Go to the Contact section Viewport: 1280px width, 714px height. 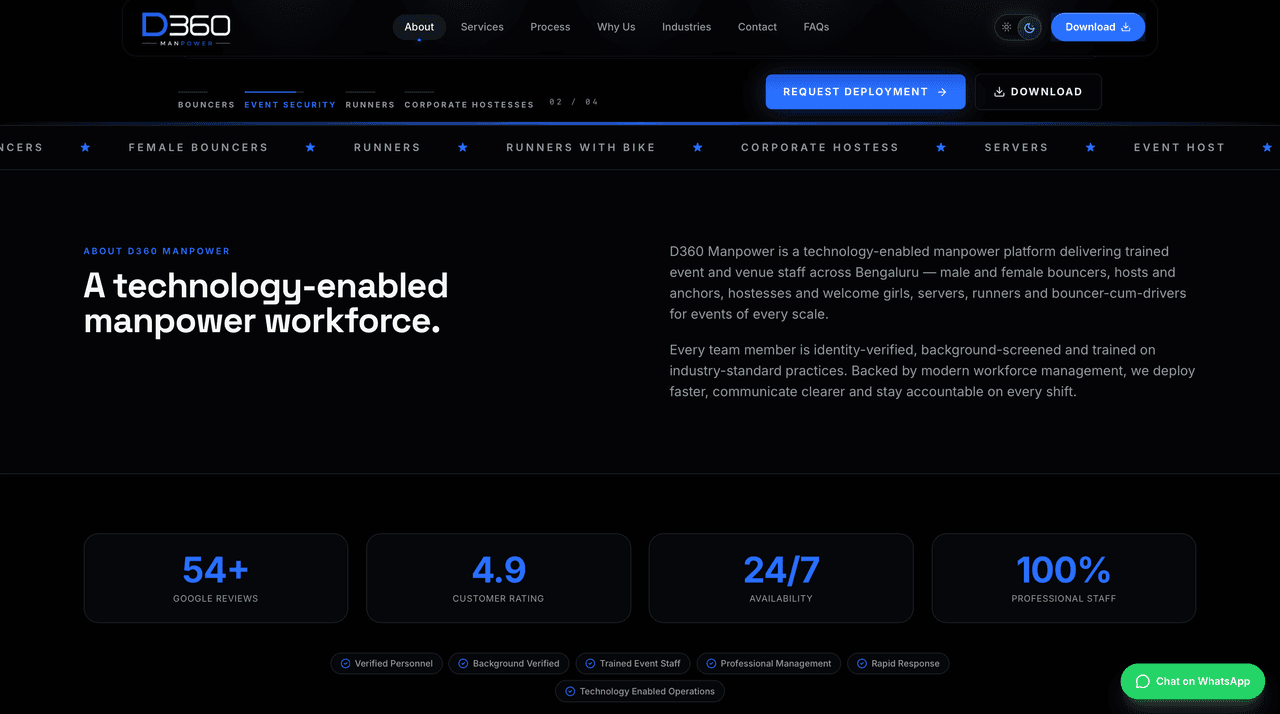757,27
